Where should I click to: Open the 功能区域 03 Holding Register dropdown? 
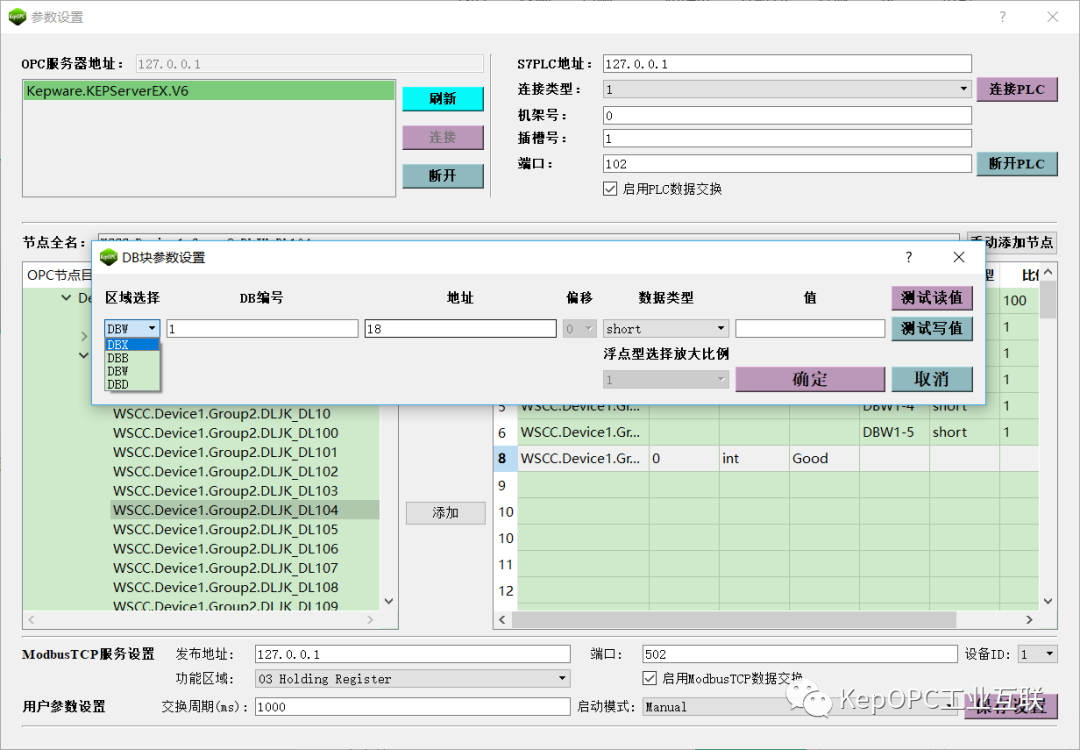coord(413,679)
